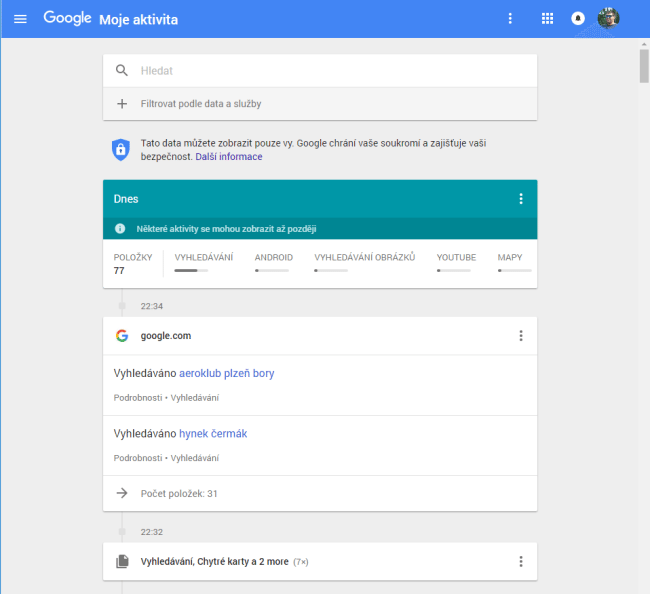Click plus icon for filter

[x=122, y=104]
